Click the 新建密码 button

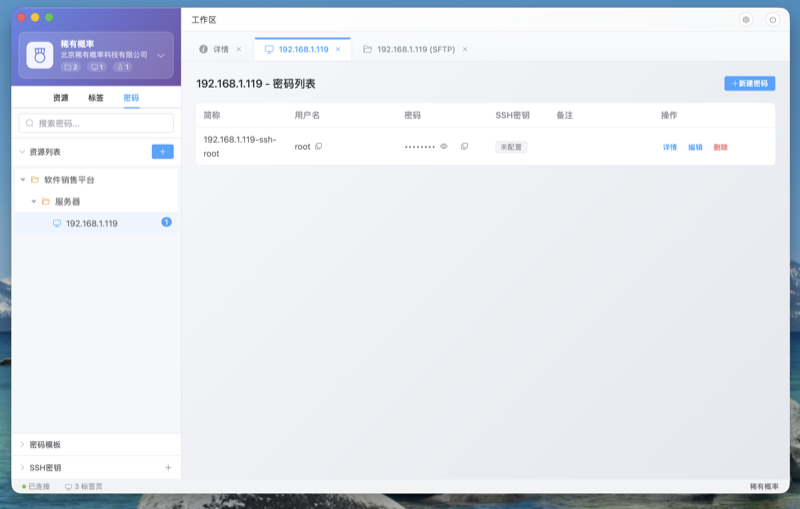[x=749, y=84]
